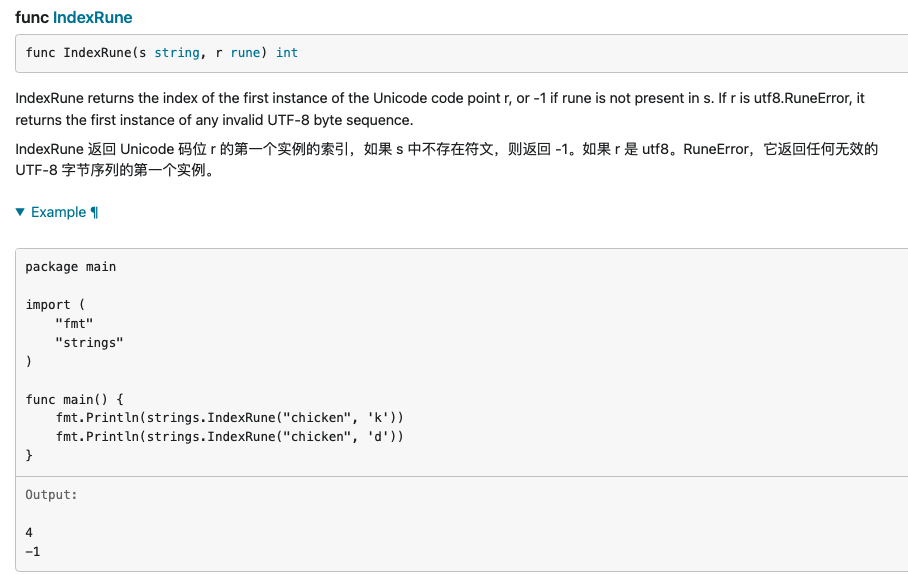The width and height of the screenshot is (908, 575).
Task: Click the rune type in function signature
Action: tap(245, 53)
